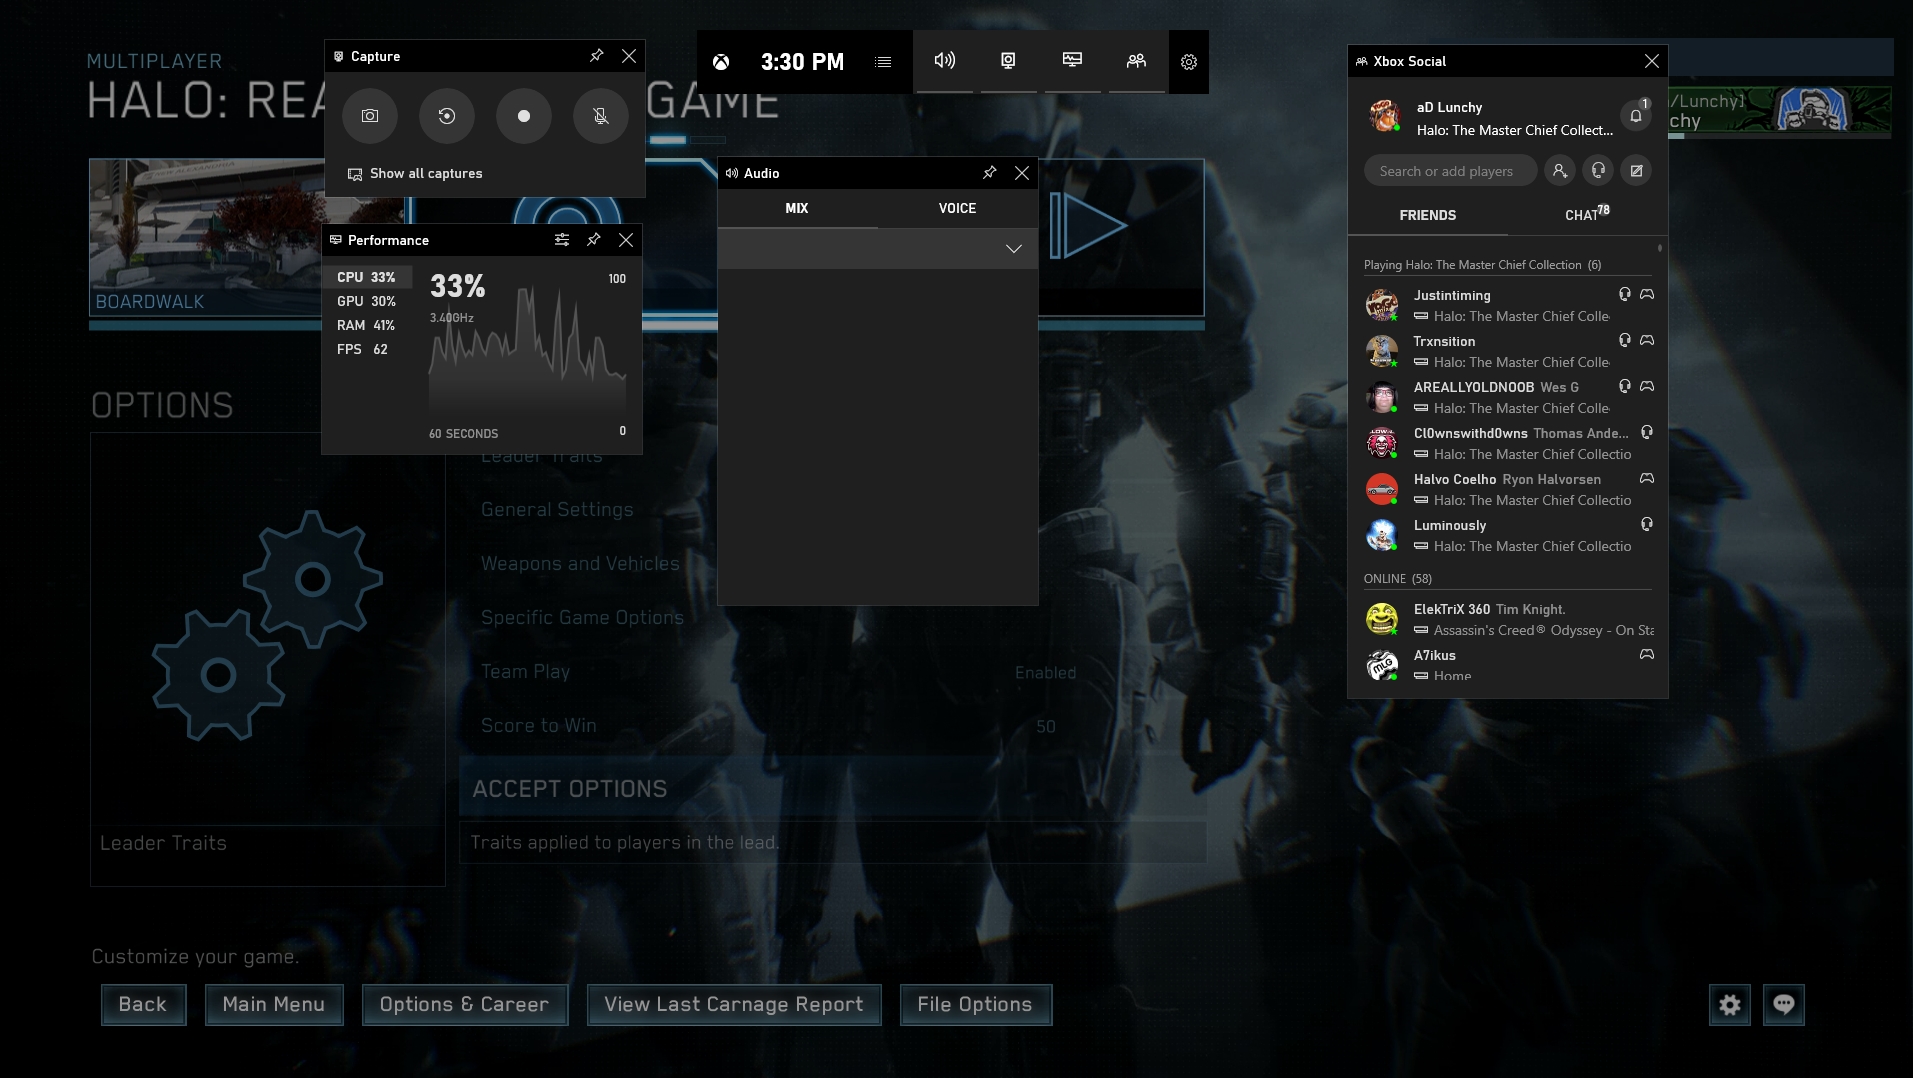
Task: Toggle the Xbox Social widget from the Game Bar
Action: point(1137,61)
